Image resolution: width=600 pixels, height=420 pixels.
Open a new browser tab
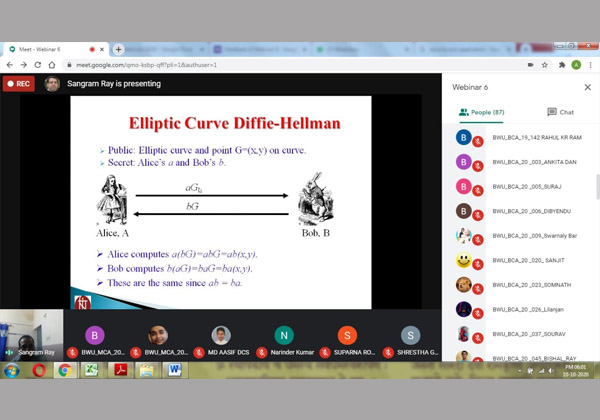point(118,49)
